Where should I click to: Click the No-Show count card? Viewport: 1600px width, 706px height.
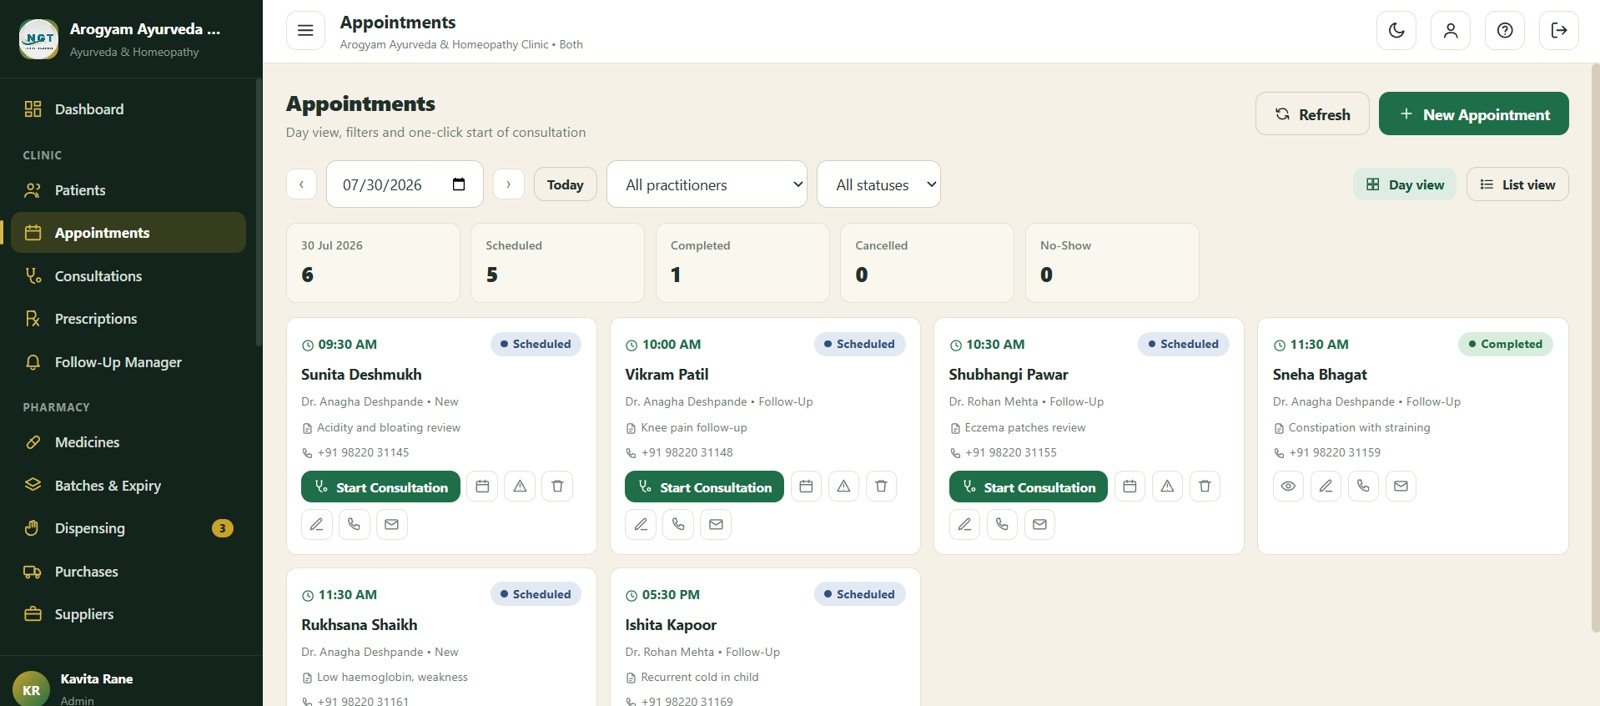[1112, 262]
